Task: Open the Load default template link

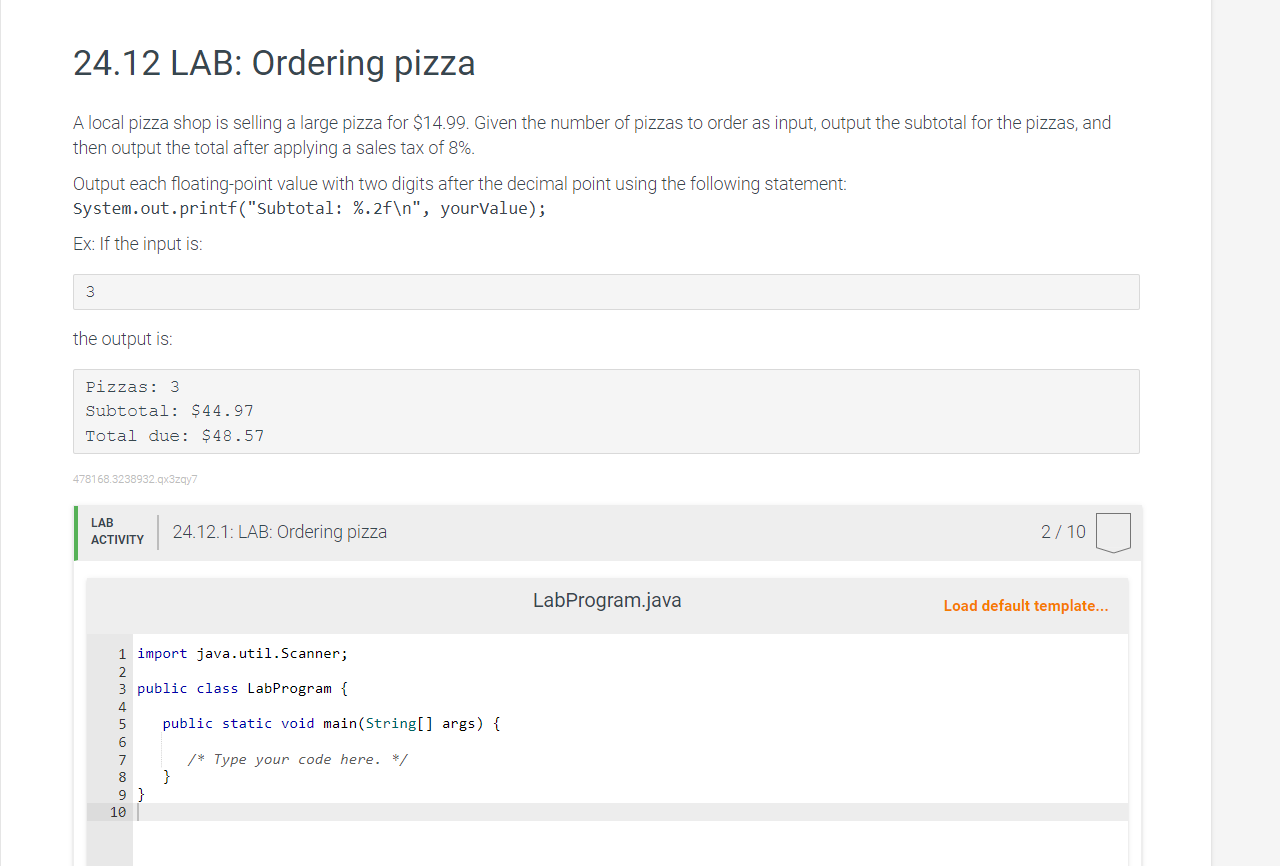Action: click(1026, 606)
